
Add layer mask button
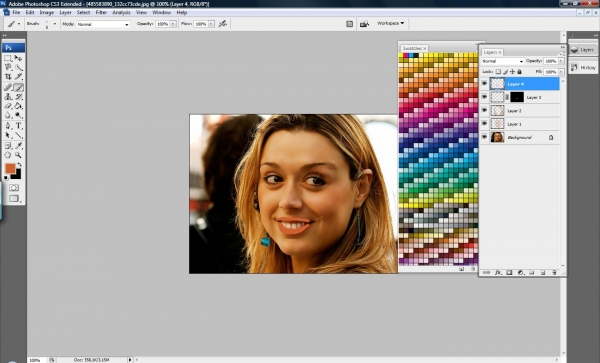click(509, 272)
